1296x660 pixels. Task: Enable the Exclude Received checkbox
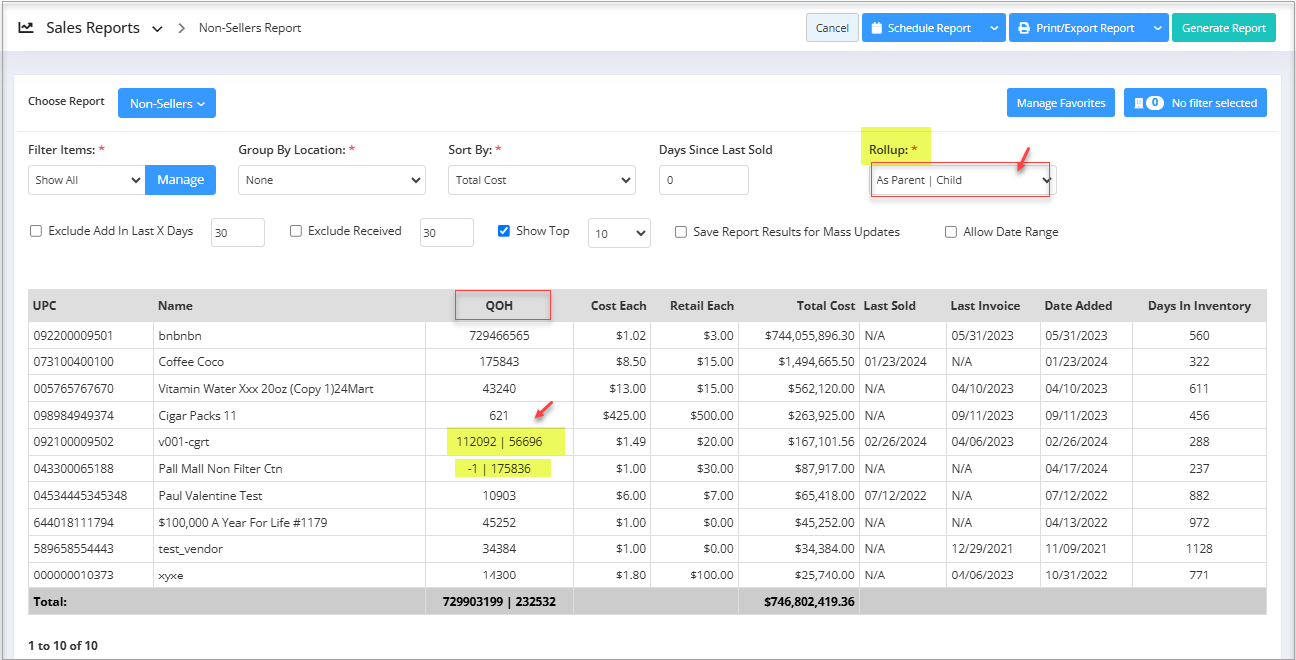(296, 231)
